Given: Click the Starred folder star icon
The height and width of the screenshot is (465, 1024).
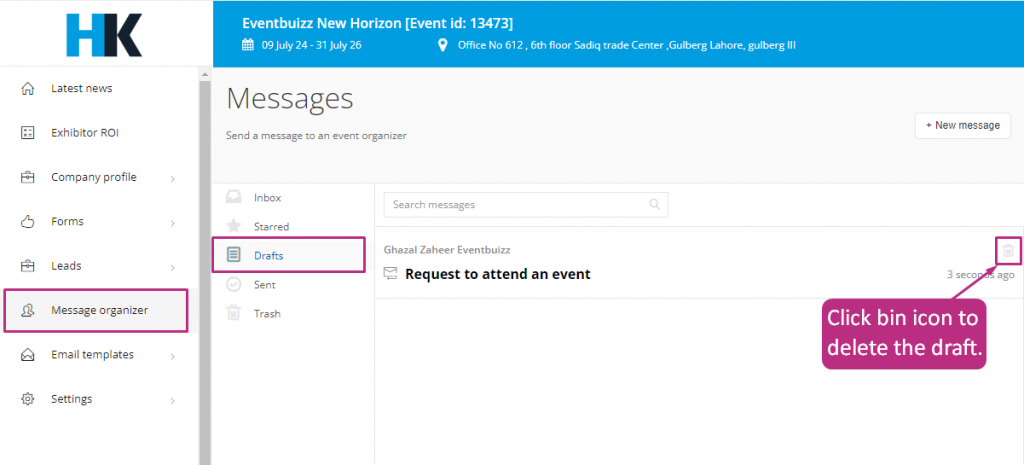Looking at the screenshot, I should coord(233,227).
